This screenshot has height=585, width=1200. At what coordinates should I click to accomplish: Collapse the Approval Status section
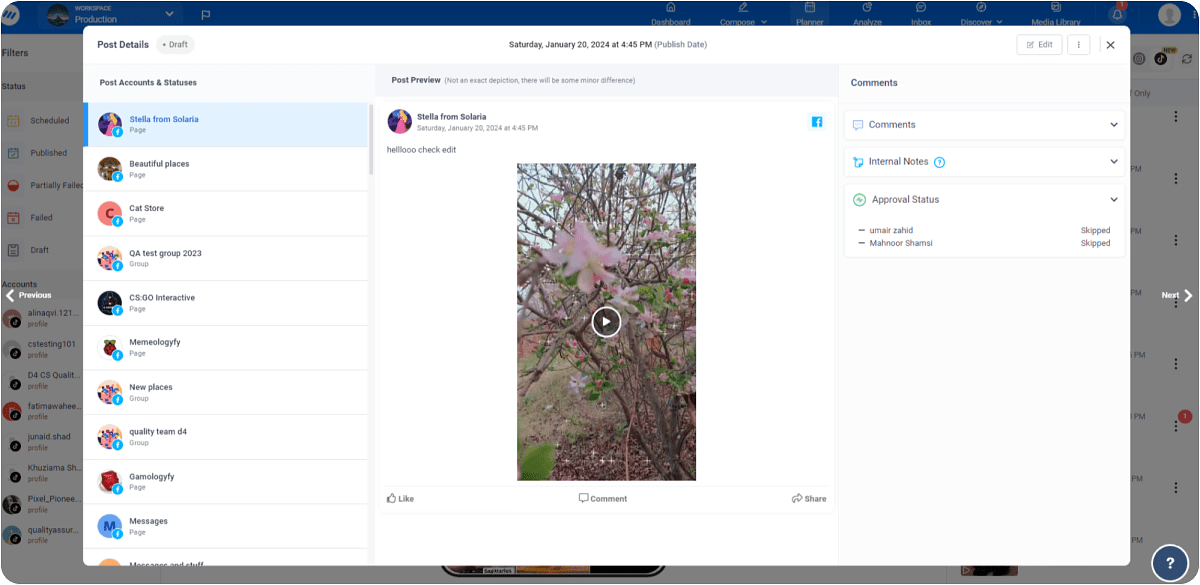(1113, 200)
